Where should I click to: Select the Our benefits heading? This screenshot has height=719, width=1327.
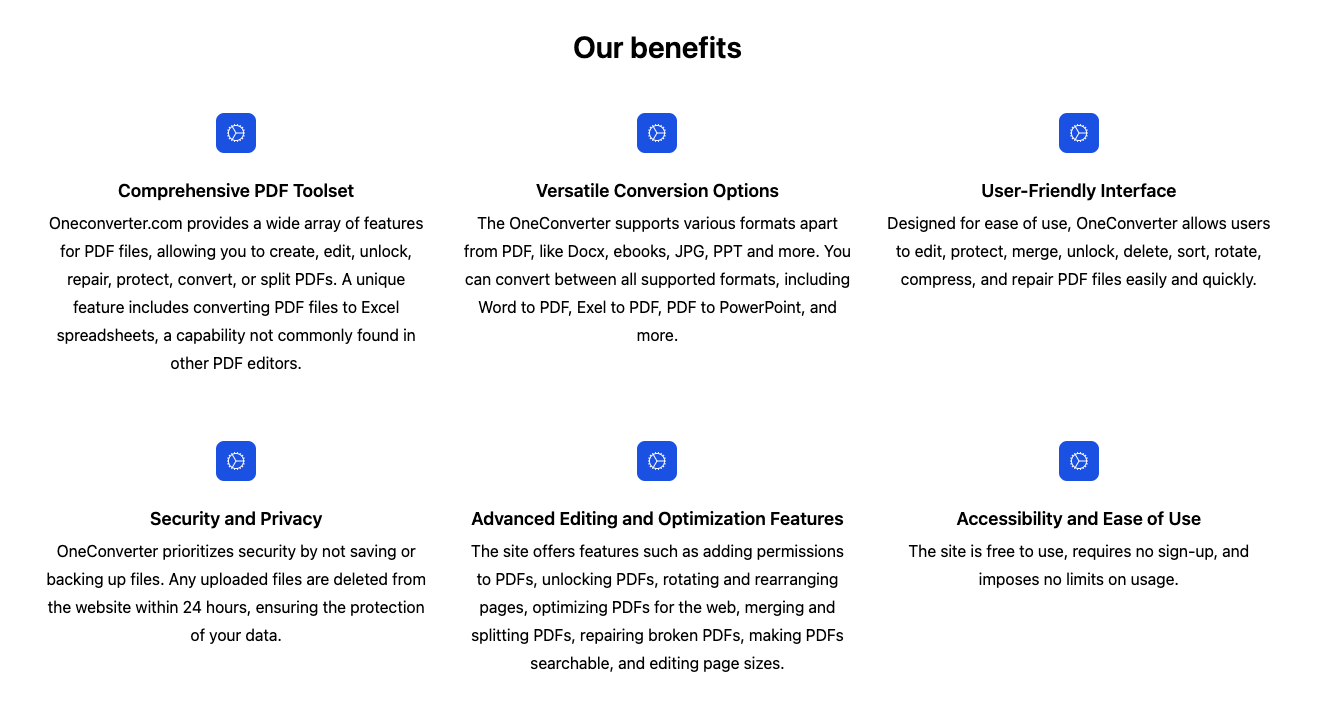[657, 47]
